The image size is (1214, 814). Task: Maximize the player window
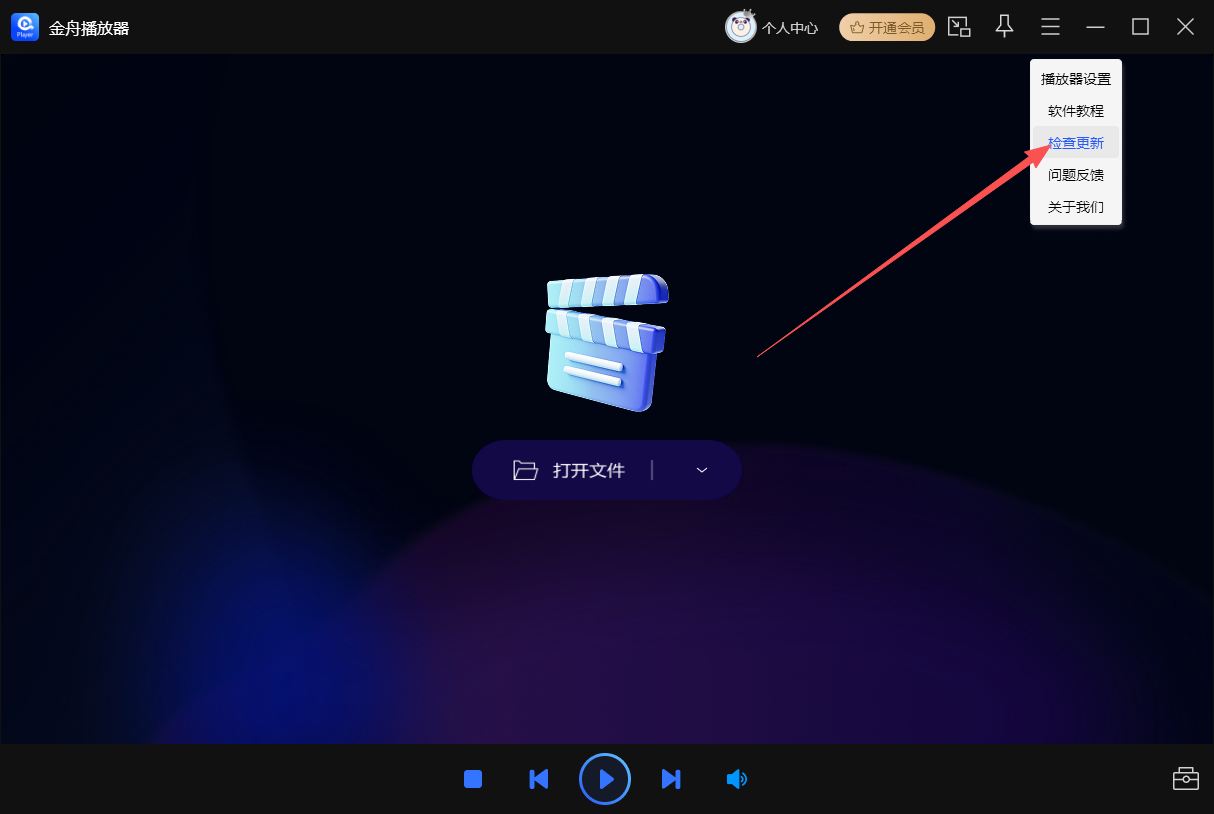point(1140,27)
